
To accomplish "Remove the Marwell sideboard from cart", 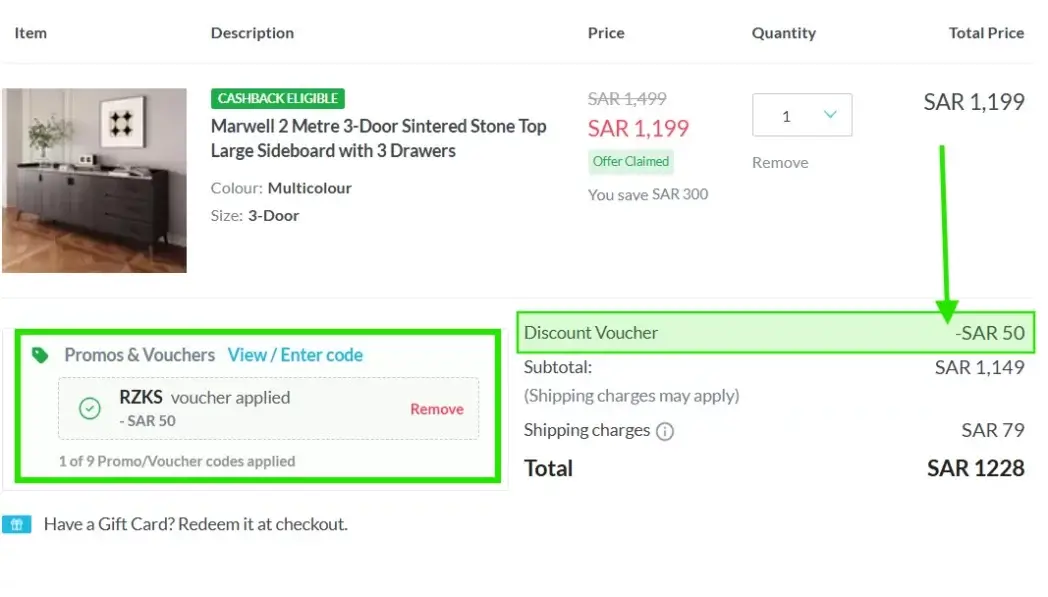I will pyautogui.click(x=779, y=162).
